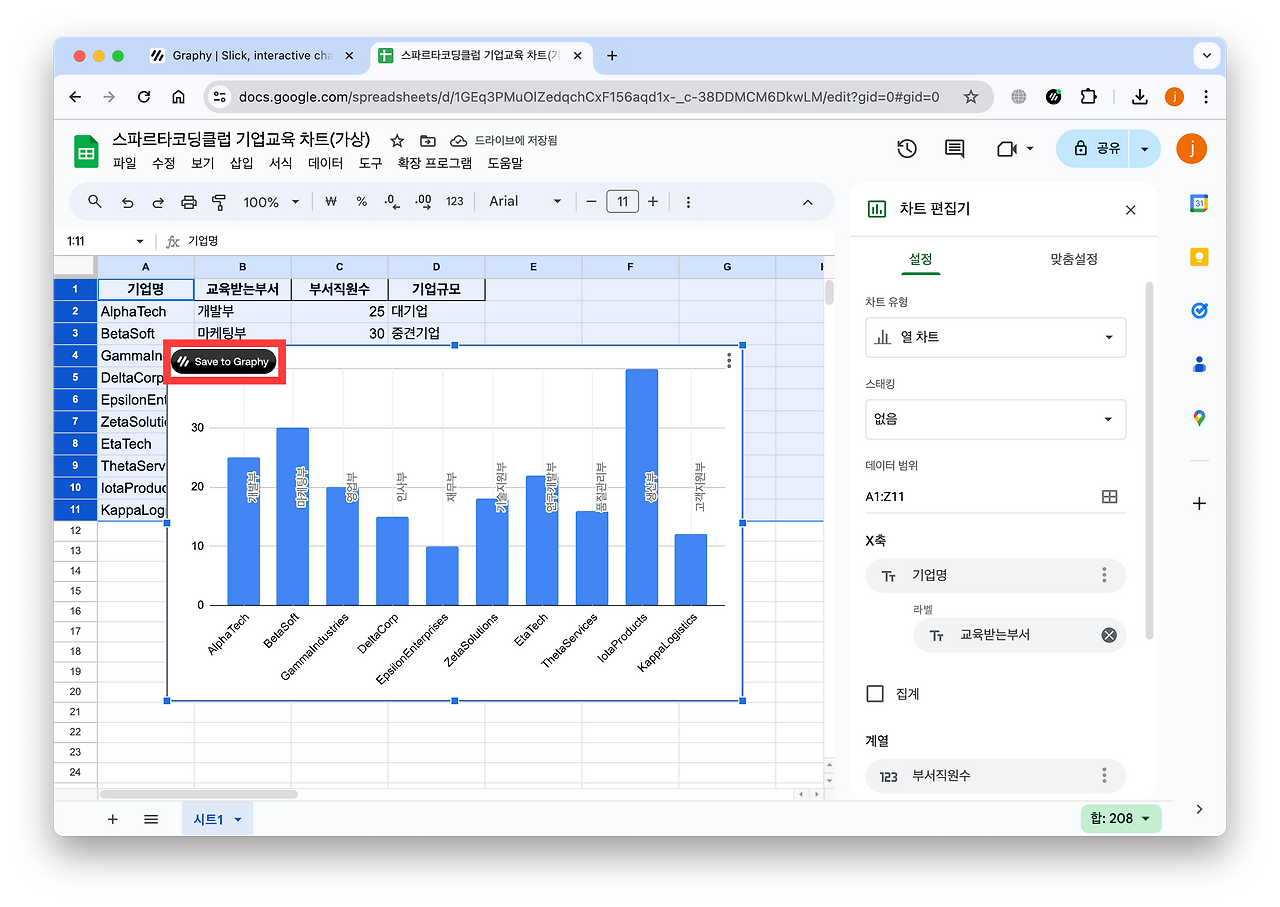The image size is (1280, 907).
Task: Open the 스태킹 없음 dropdown
Action: tap(995, 420)
